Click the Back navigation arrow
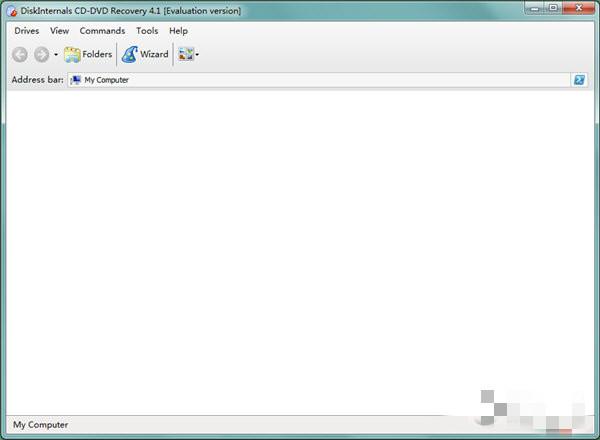This screenshot has height=440, width=600. pos(20,55)
